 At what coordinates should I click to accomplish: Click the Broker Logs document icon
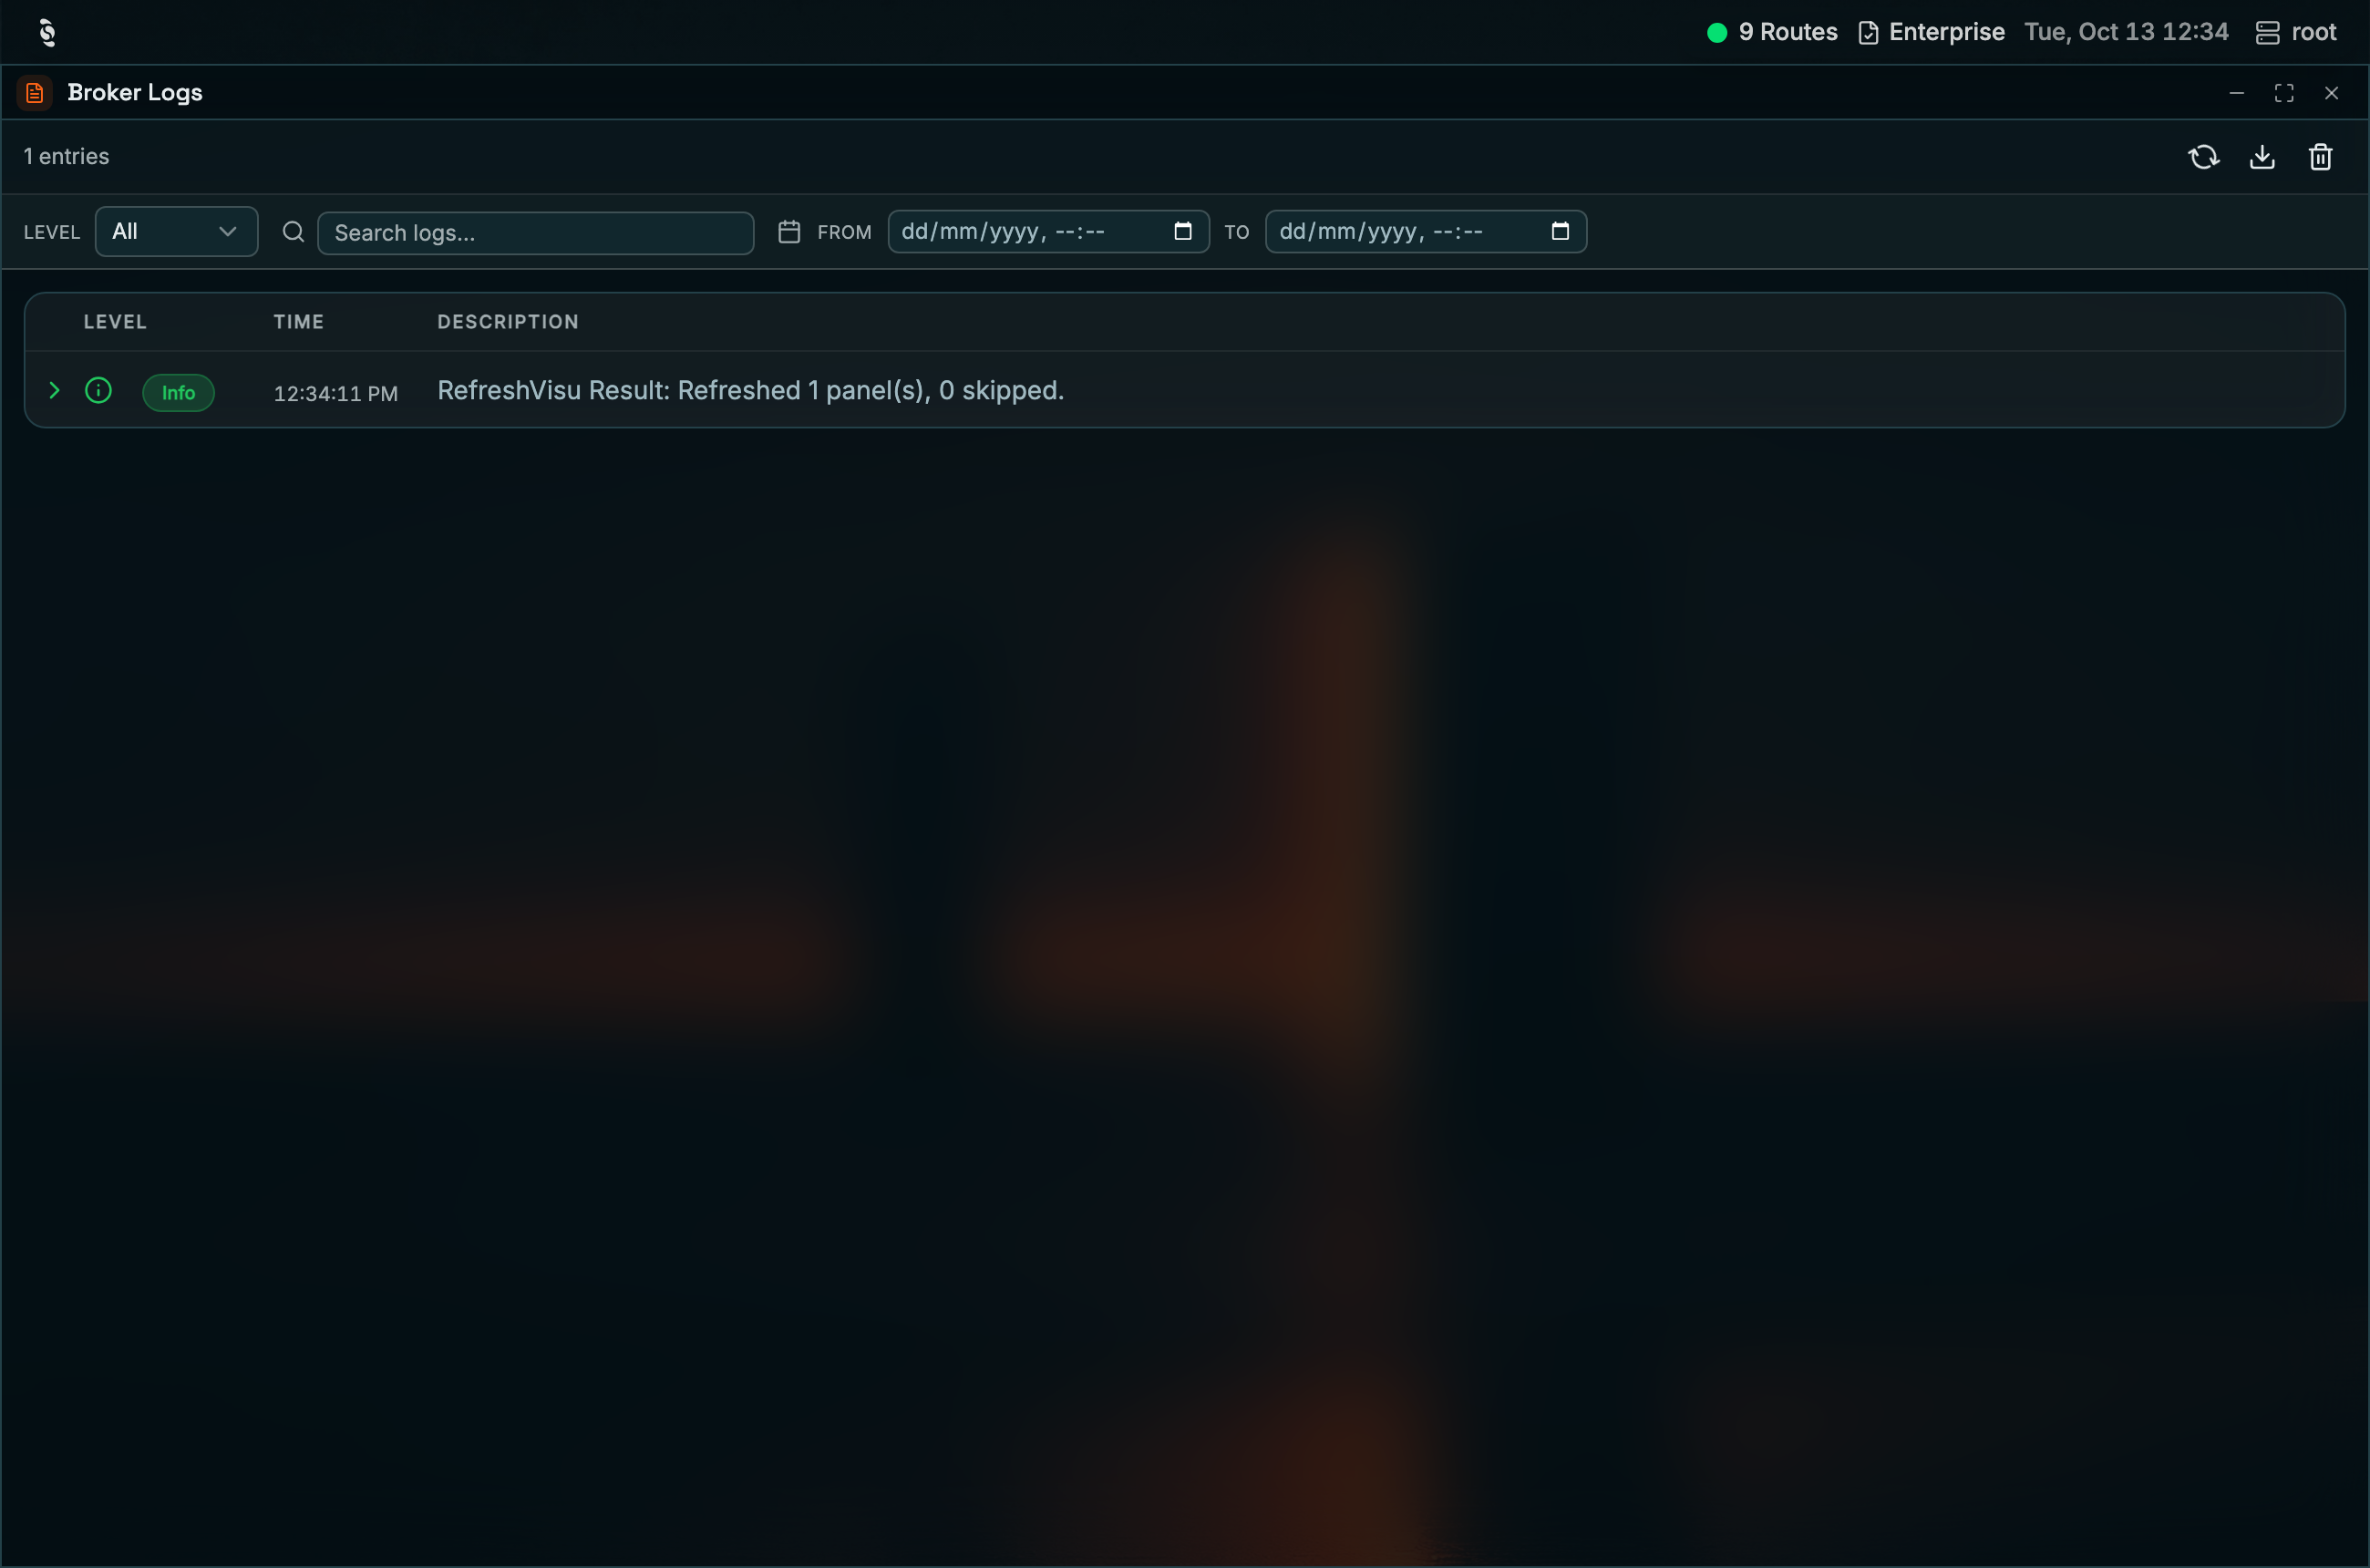34,93
